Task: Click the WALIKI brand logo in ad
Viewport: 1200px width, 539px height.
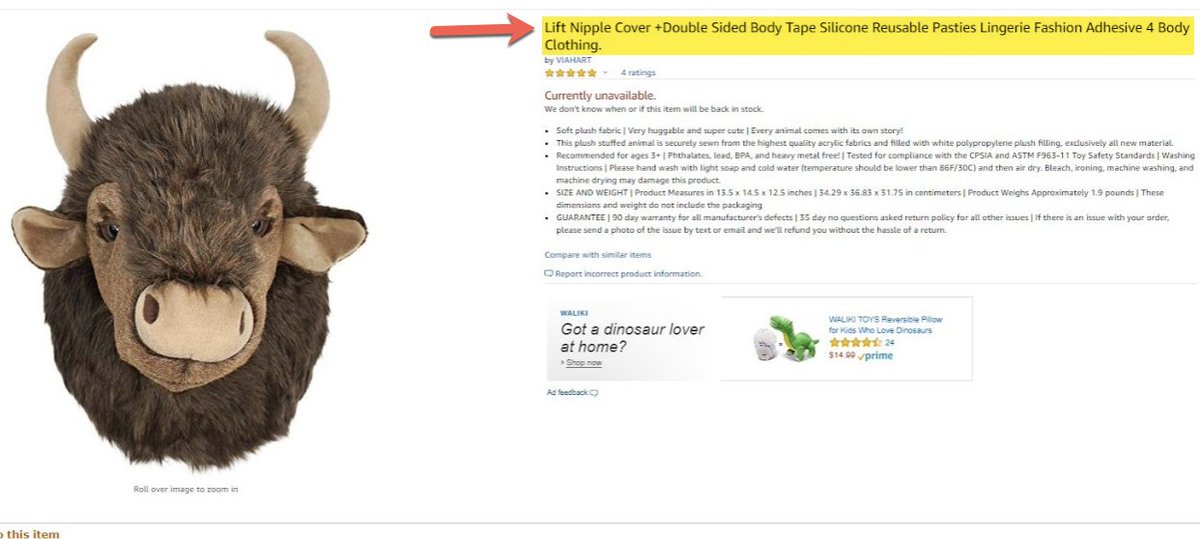Action: coord(574,313)
